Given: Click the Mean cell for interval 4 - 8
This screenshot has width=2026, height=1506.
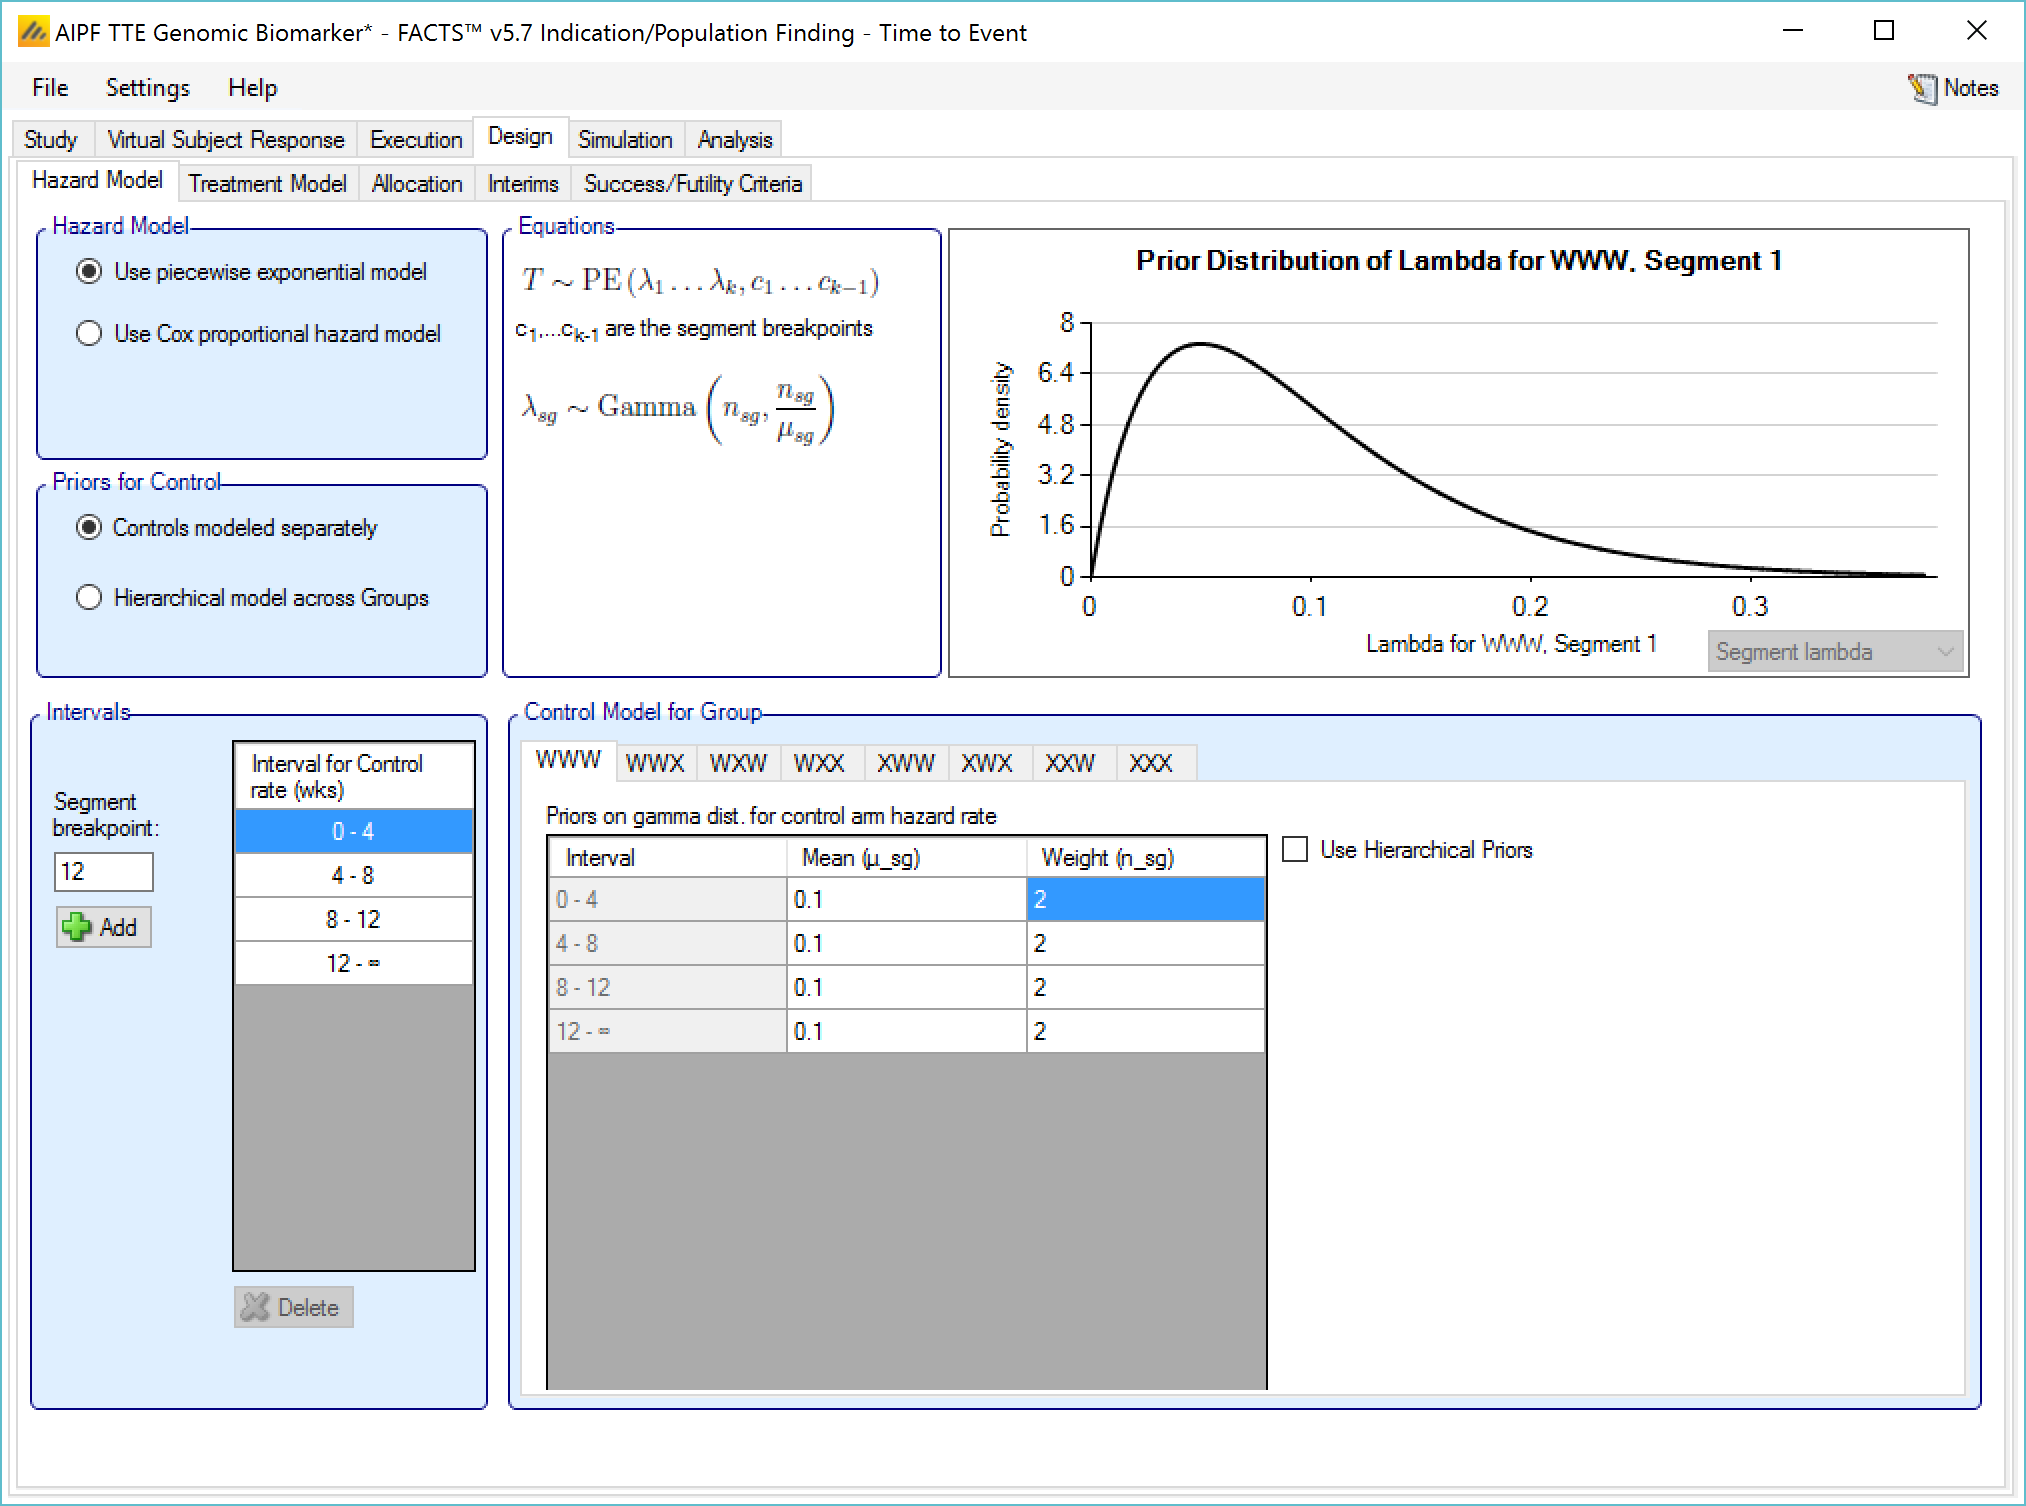Looking at the screenshot, I should click(905, 943).
